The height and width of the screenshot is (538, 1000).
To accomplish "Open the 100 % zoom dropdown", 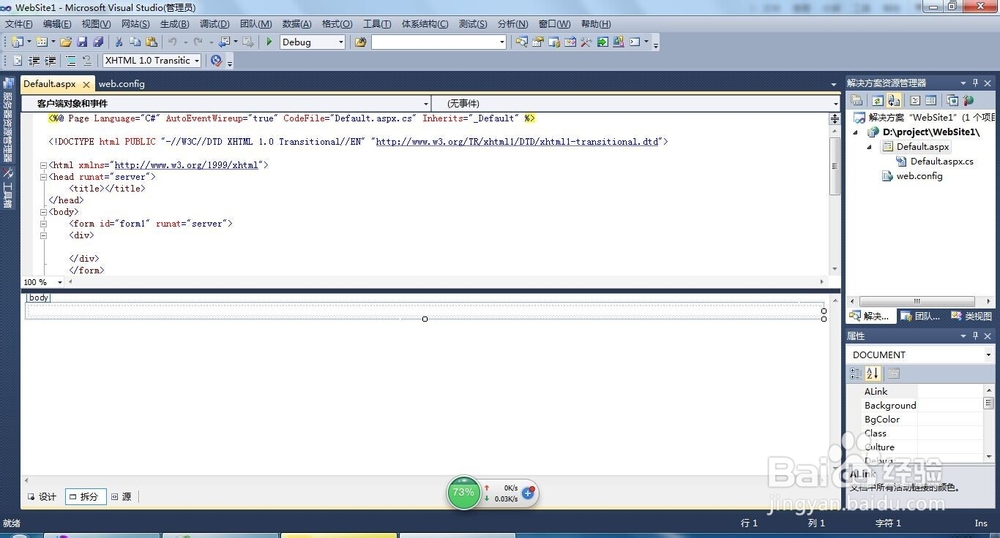I will [x=60, y=282].
